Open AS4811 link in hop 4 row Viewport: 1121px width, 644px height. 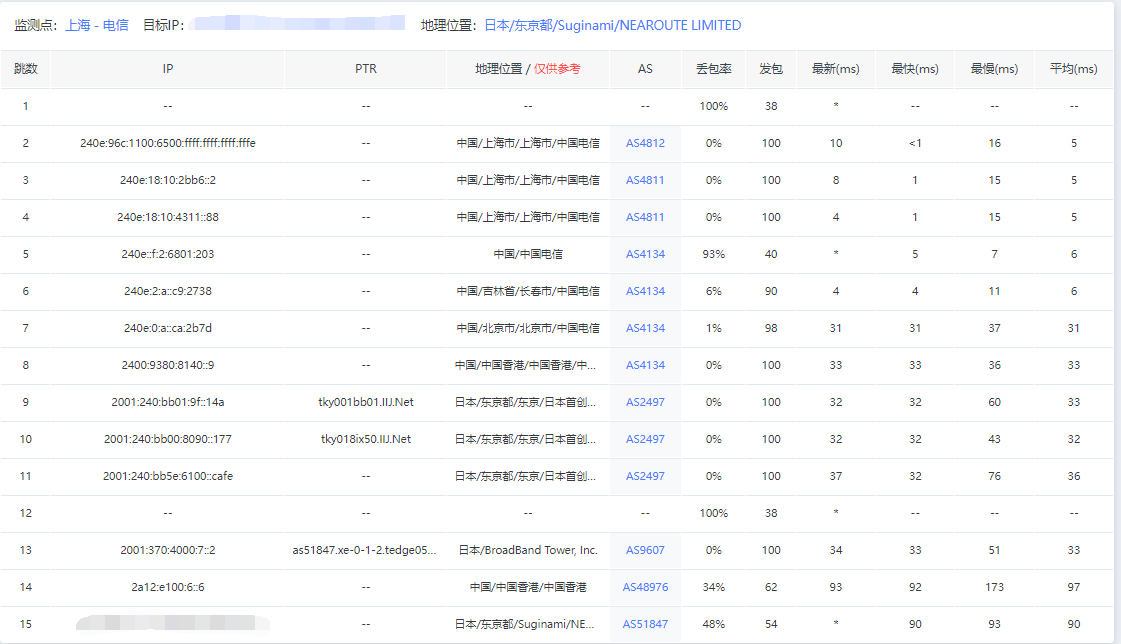click(x=645, y=217)
